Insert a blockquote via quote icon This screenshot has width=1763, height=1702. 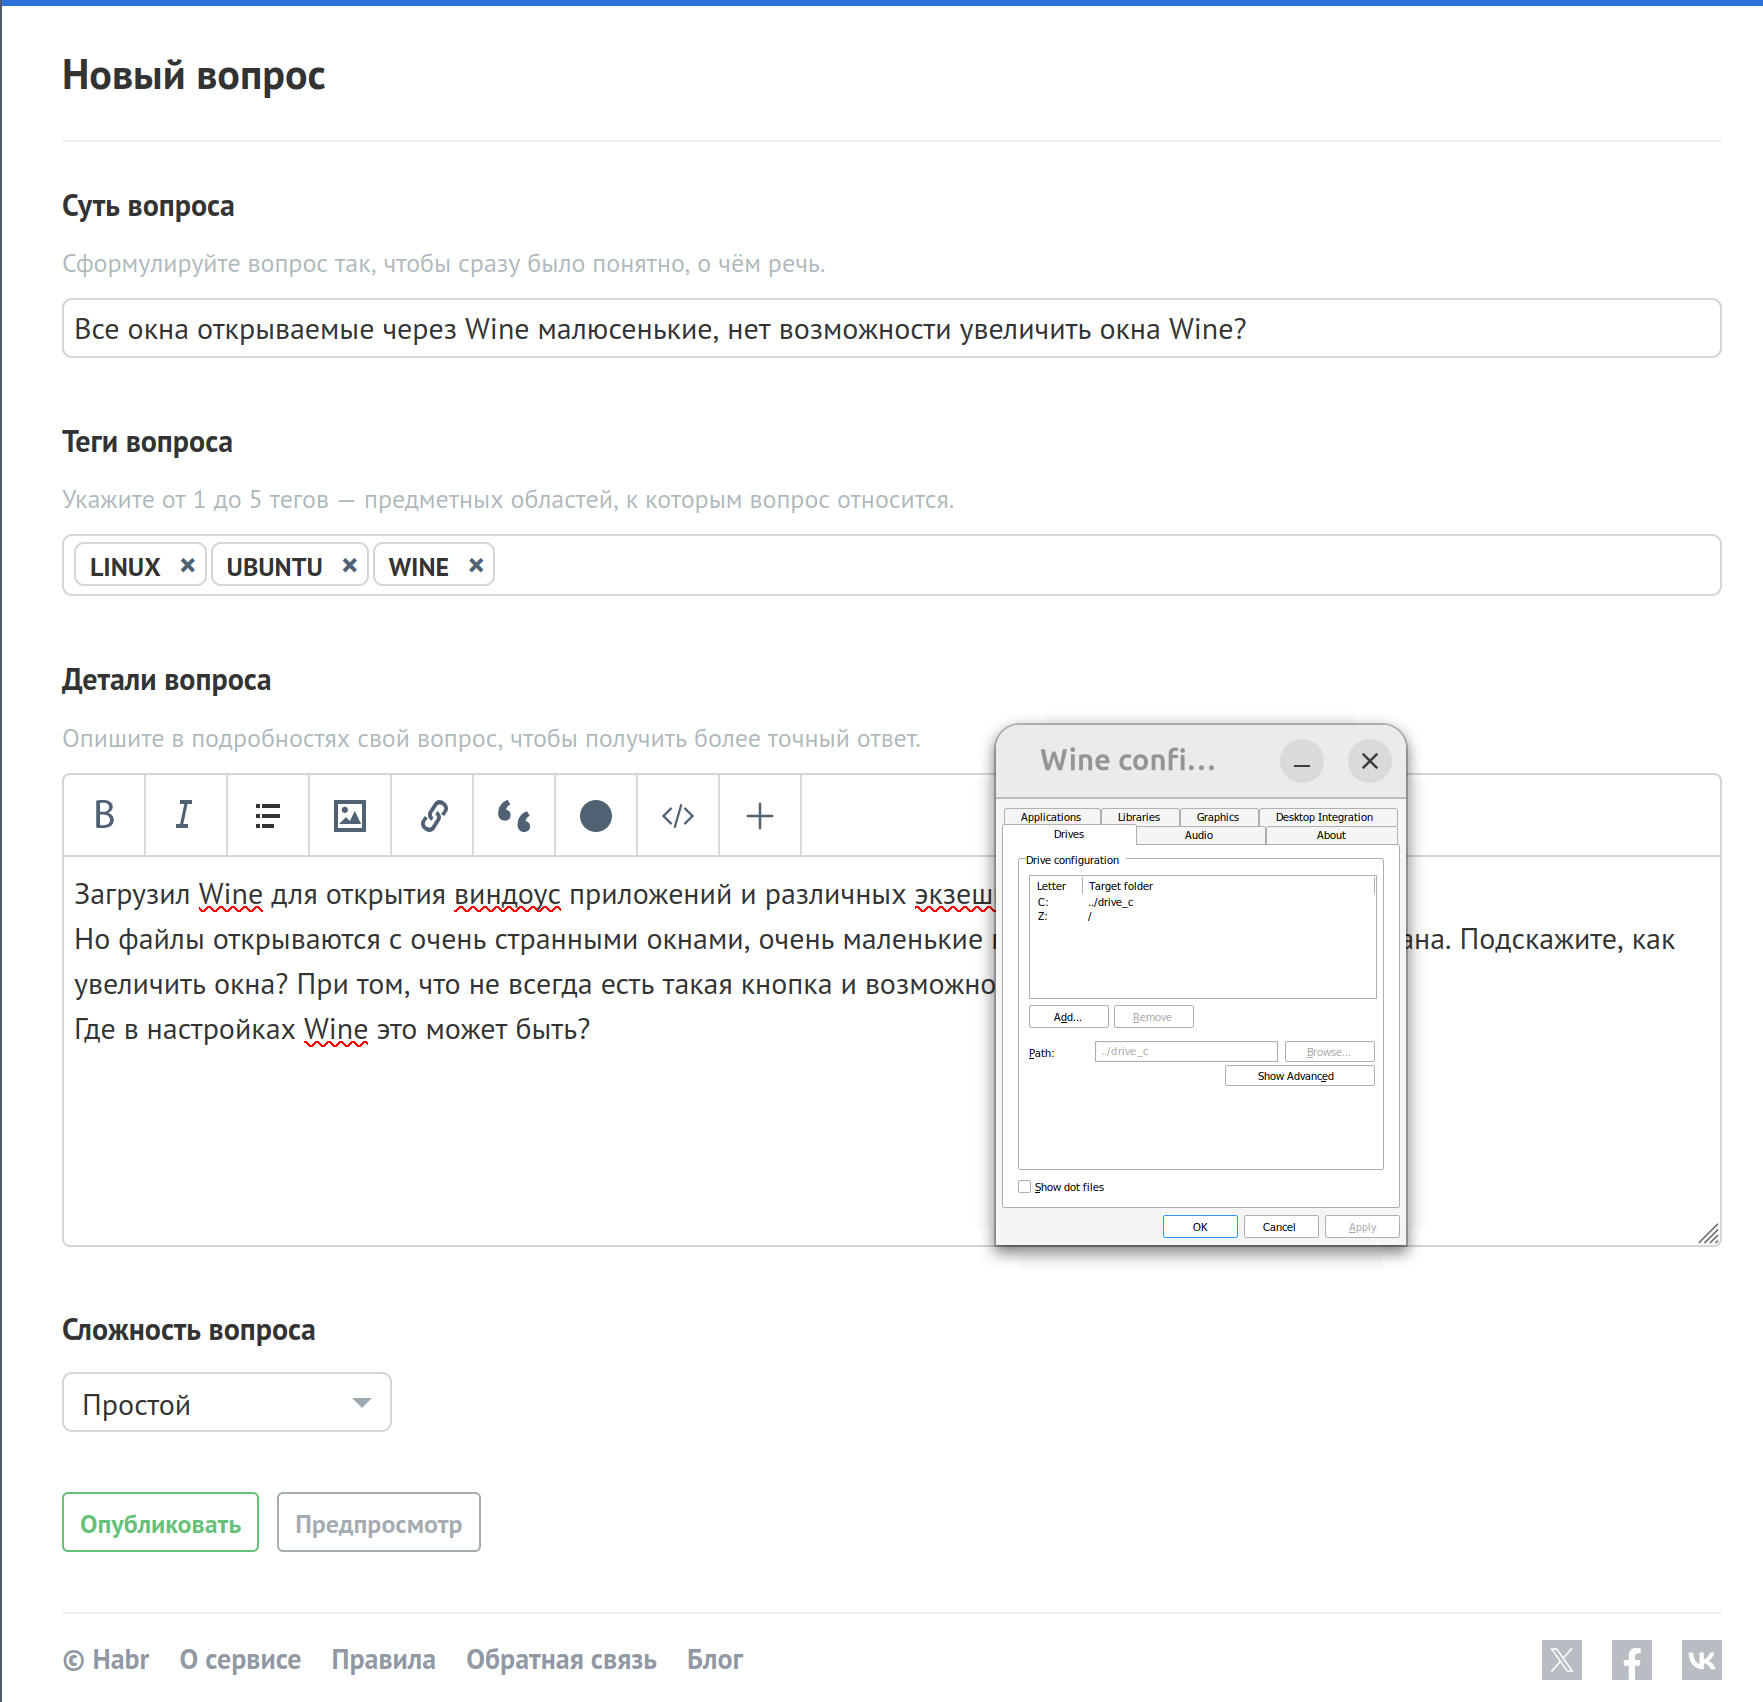[x=513, y=815]
